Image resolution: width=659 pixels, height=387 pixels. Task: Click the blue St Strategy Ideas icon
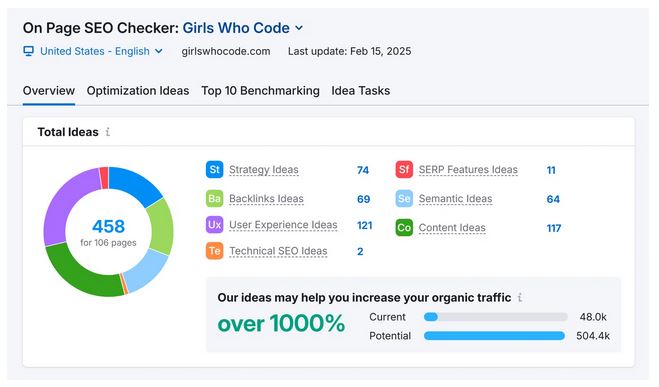point(214,169)
